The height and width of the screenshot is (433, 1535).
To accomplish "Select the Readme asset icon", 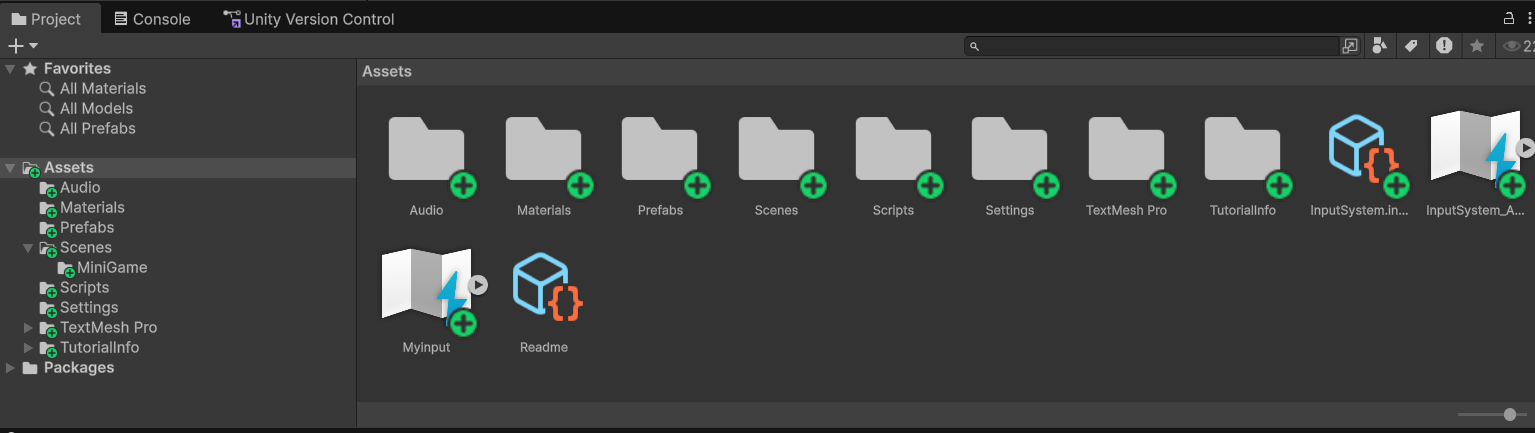I will (x=544, y=290).
